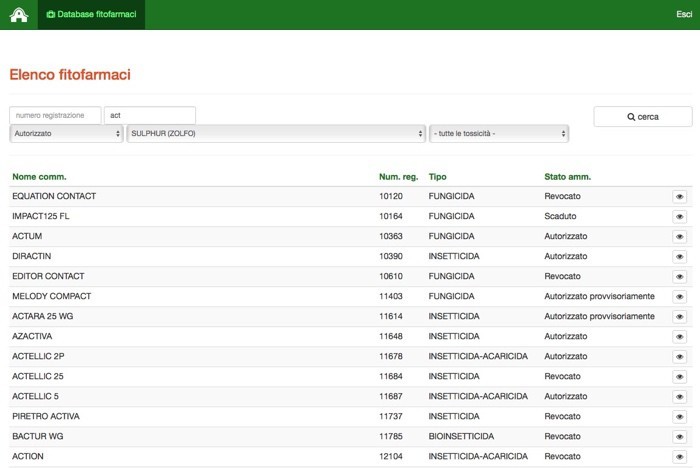This screenshot has width=700, height=468.
Task: Select the IMPACT125 FL product name
Action: tap(41, 216)
